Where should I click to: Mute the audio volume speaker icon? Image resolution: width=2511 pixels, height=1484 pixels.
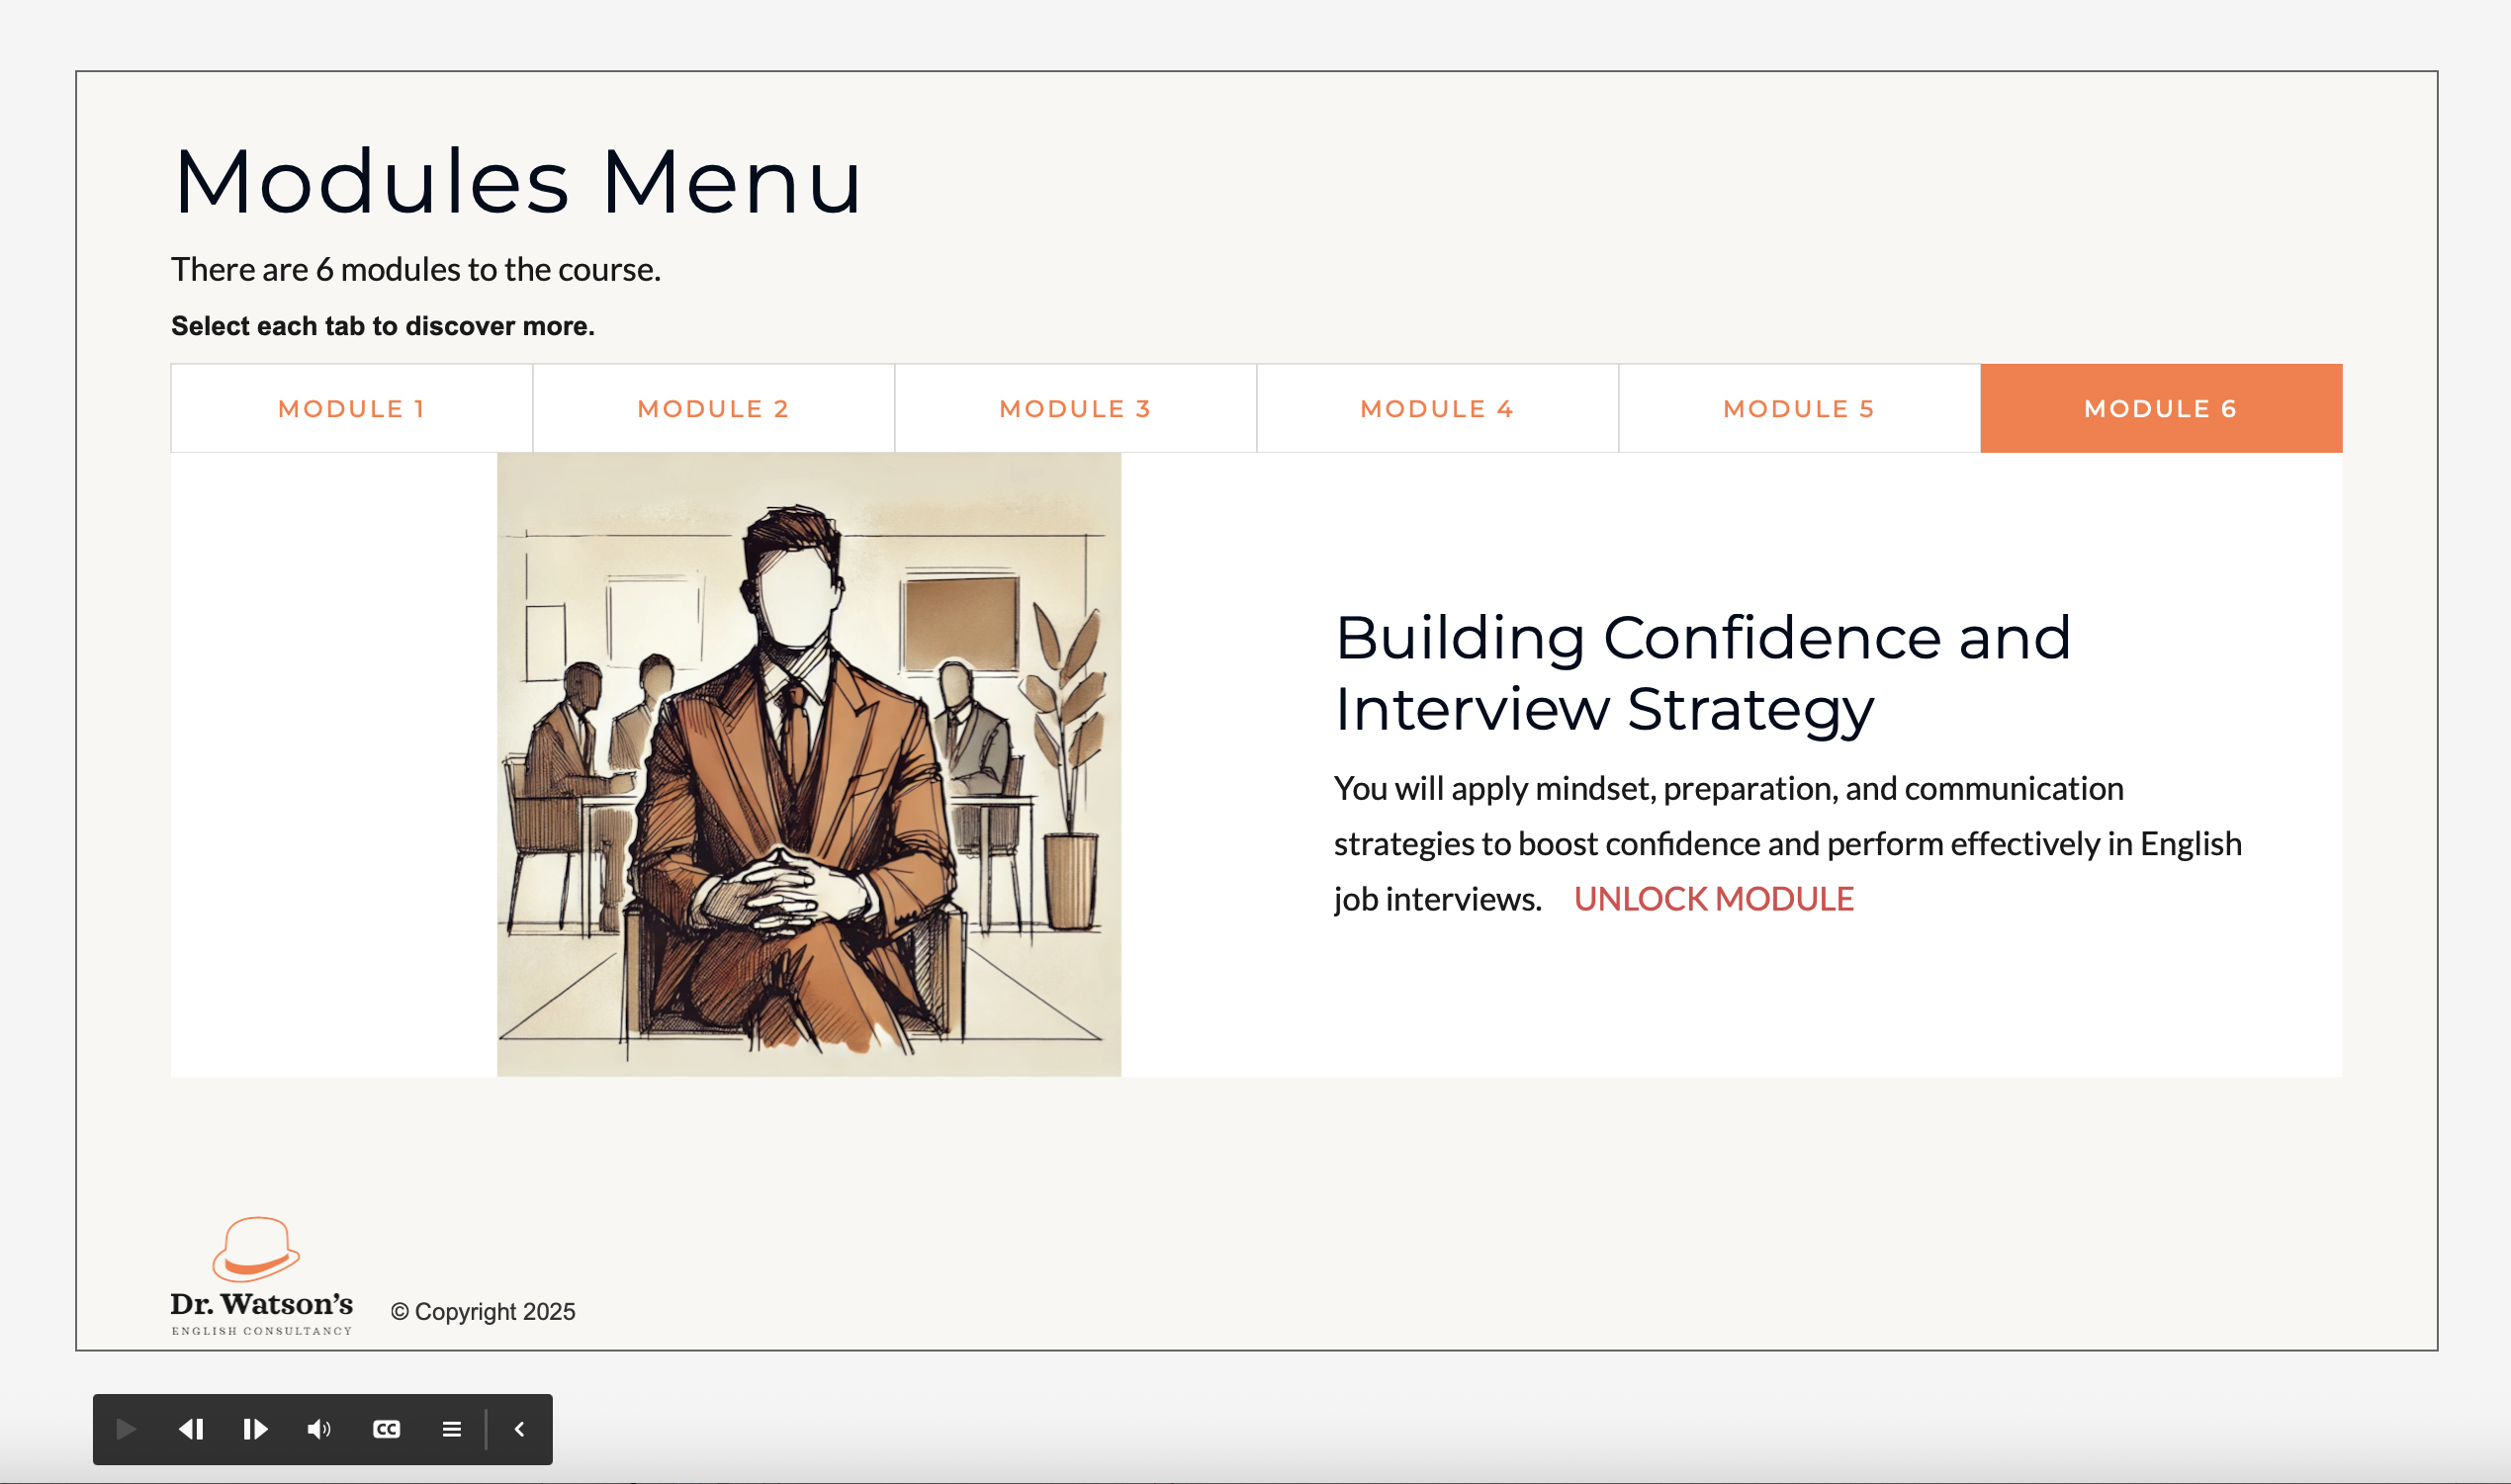click(319, 1429)
